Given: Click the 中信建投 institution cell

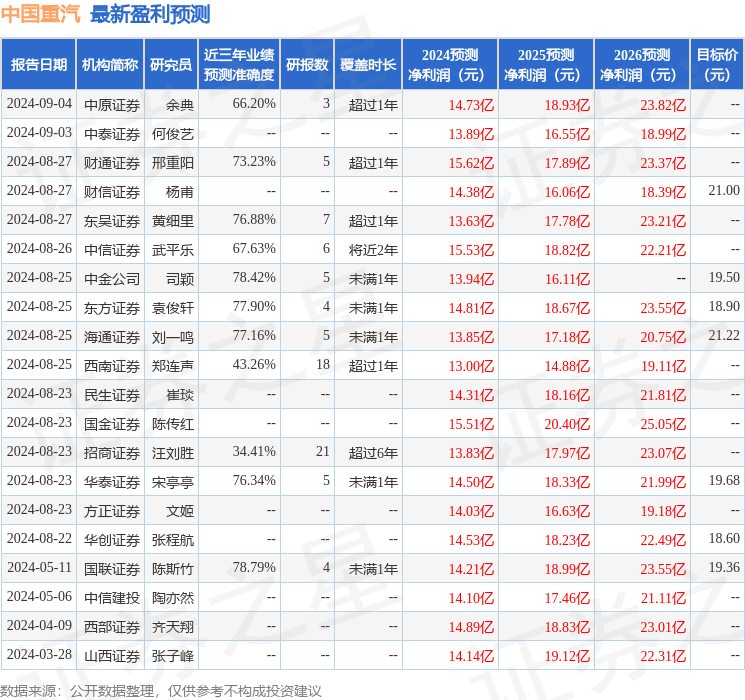Looking at the screenshot, I should [112, 598].
